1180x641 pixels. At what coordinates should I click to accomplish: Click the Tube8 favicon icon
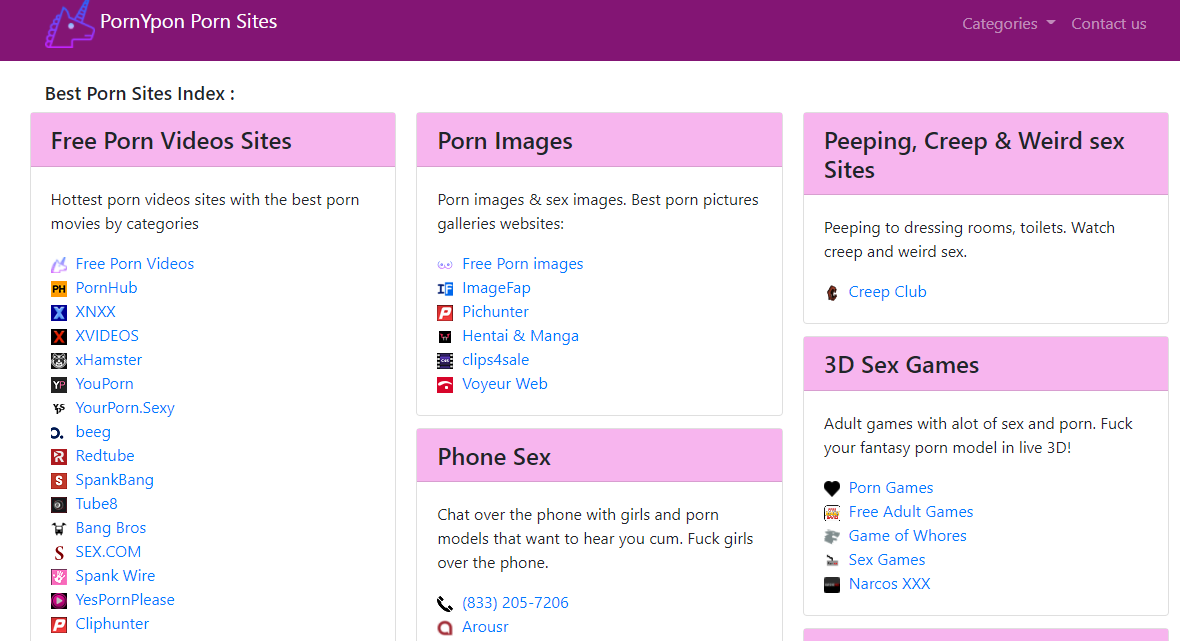pos(59,504)
